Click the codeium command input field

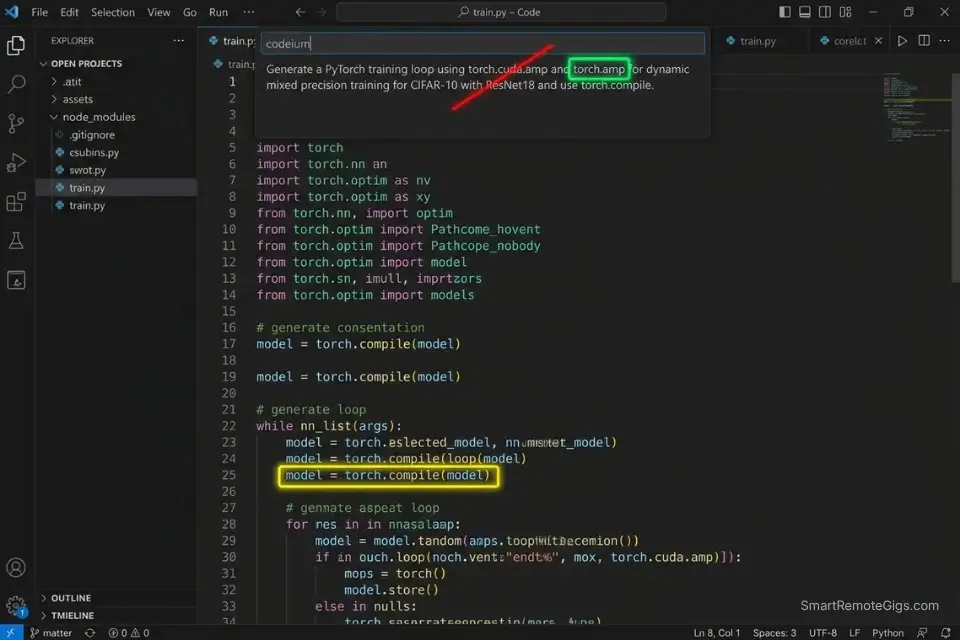[482, 44]
